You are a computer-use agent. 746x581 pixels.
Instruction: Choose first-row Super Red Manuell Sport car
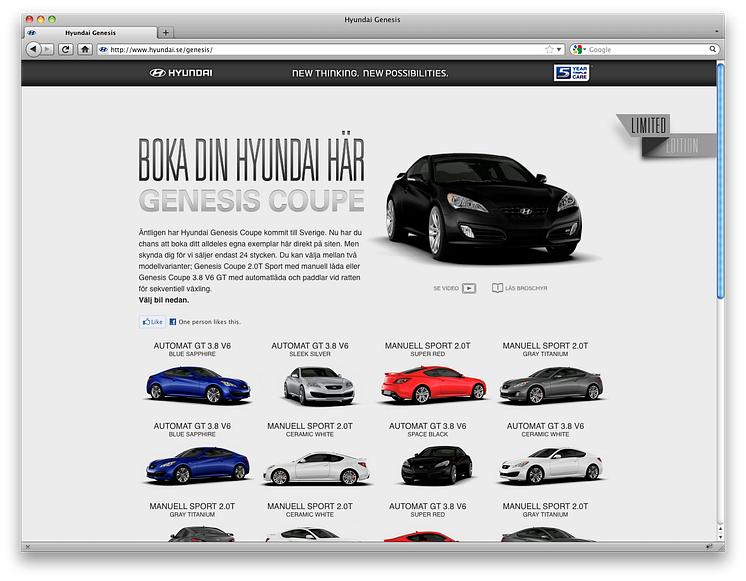pyautogui.click(x=433, y=384)
